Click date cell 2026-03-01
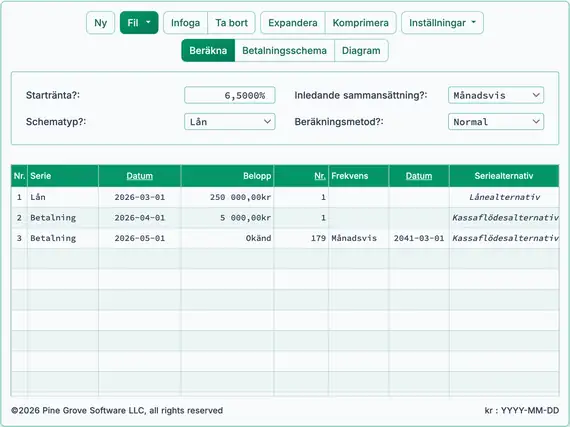Viewport: 570px width, 427px height. click(x=140, y=197)
